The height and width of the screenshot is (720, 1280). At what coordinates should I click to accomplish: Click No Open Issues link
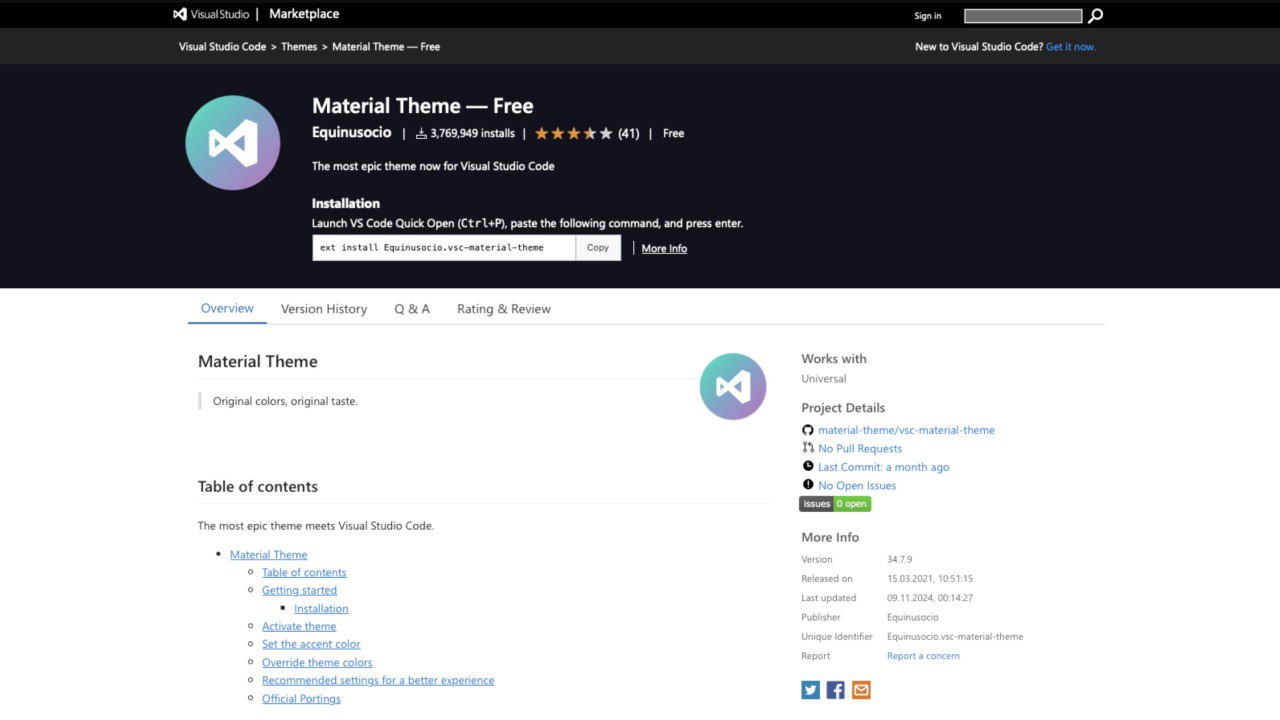(x=857, y=486)
